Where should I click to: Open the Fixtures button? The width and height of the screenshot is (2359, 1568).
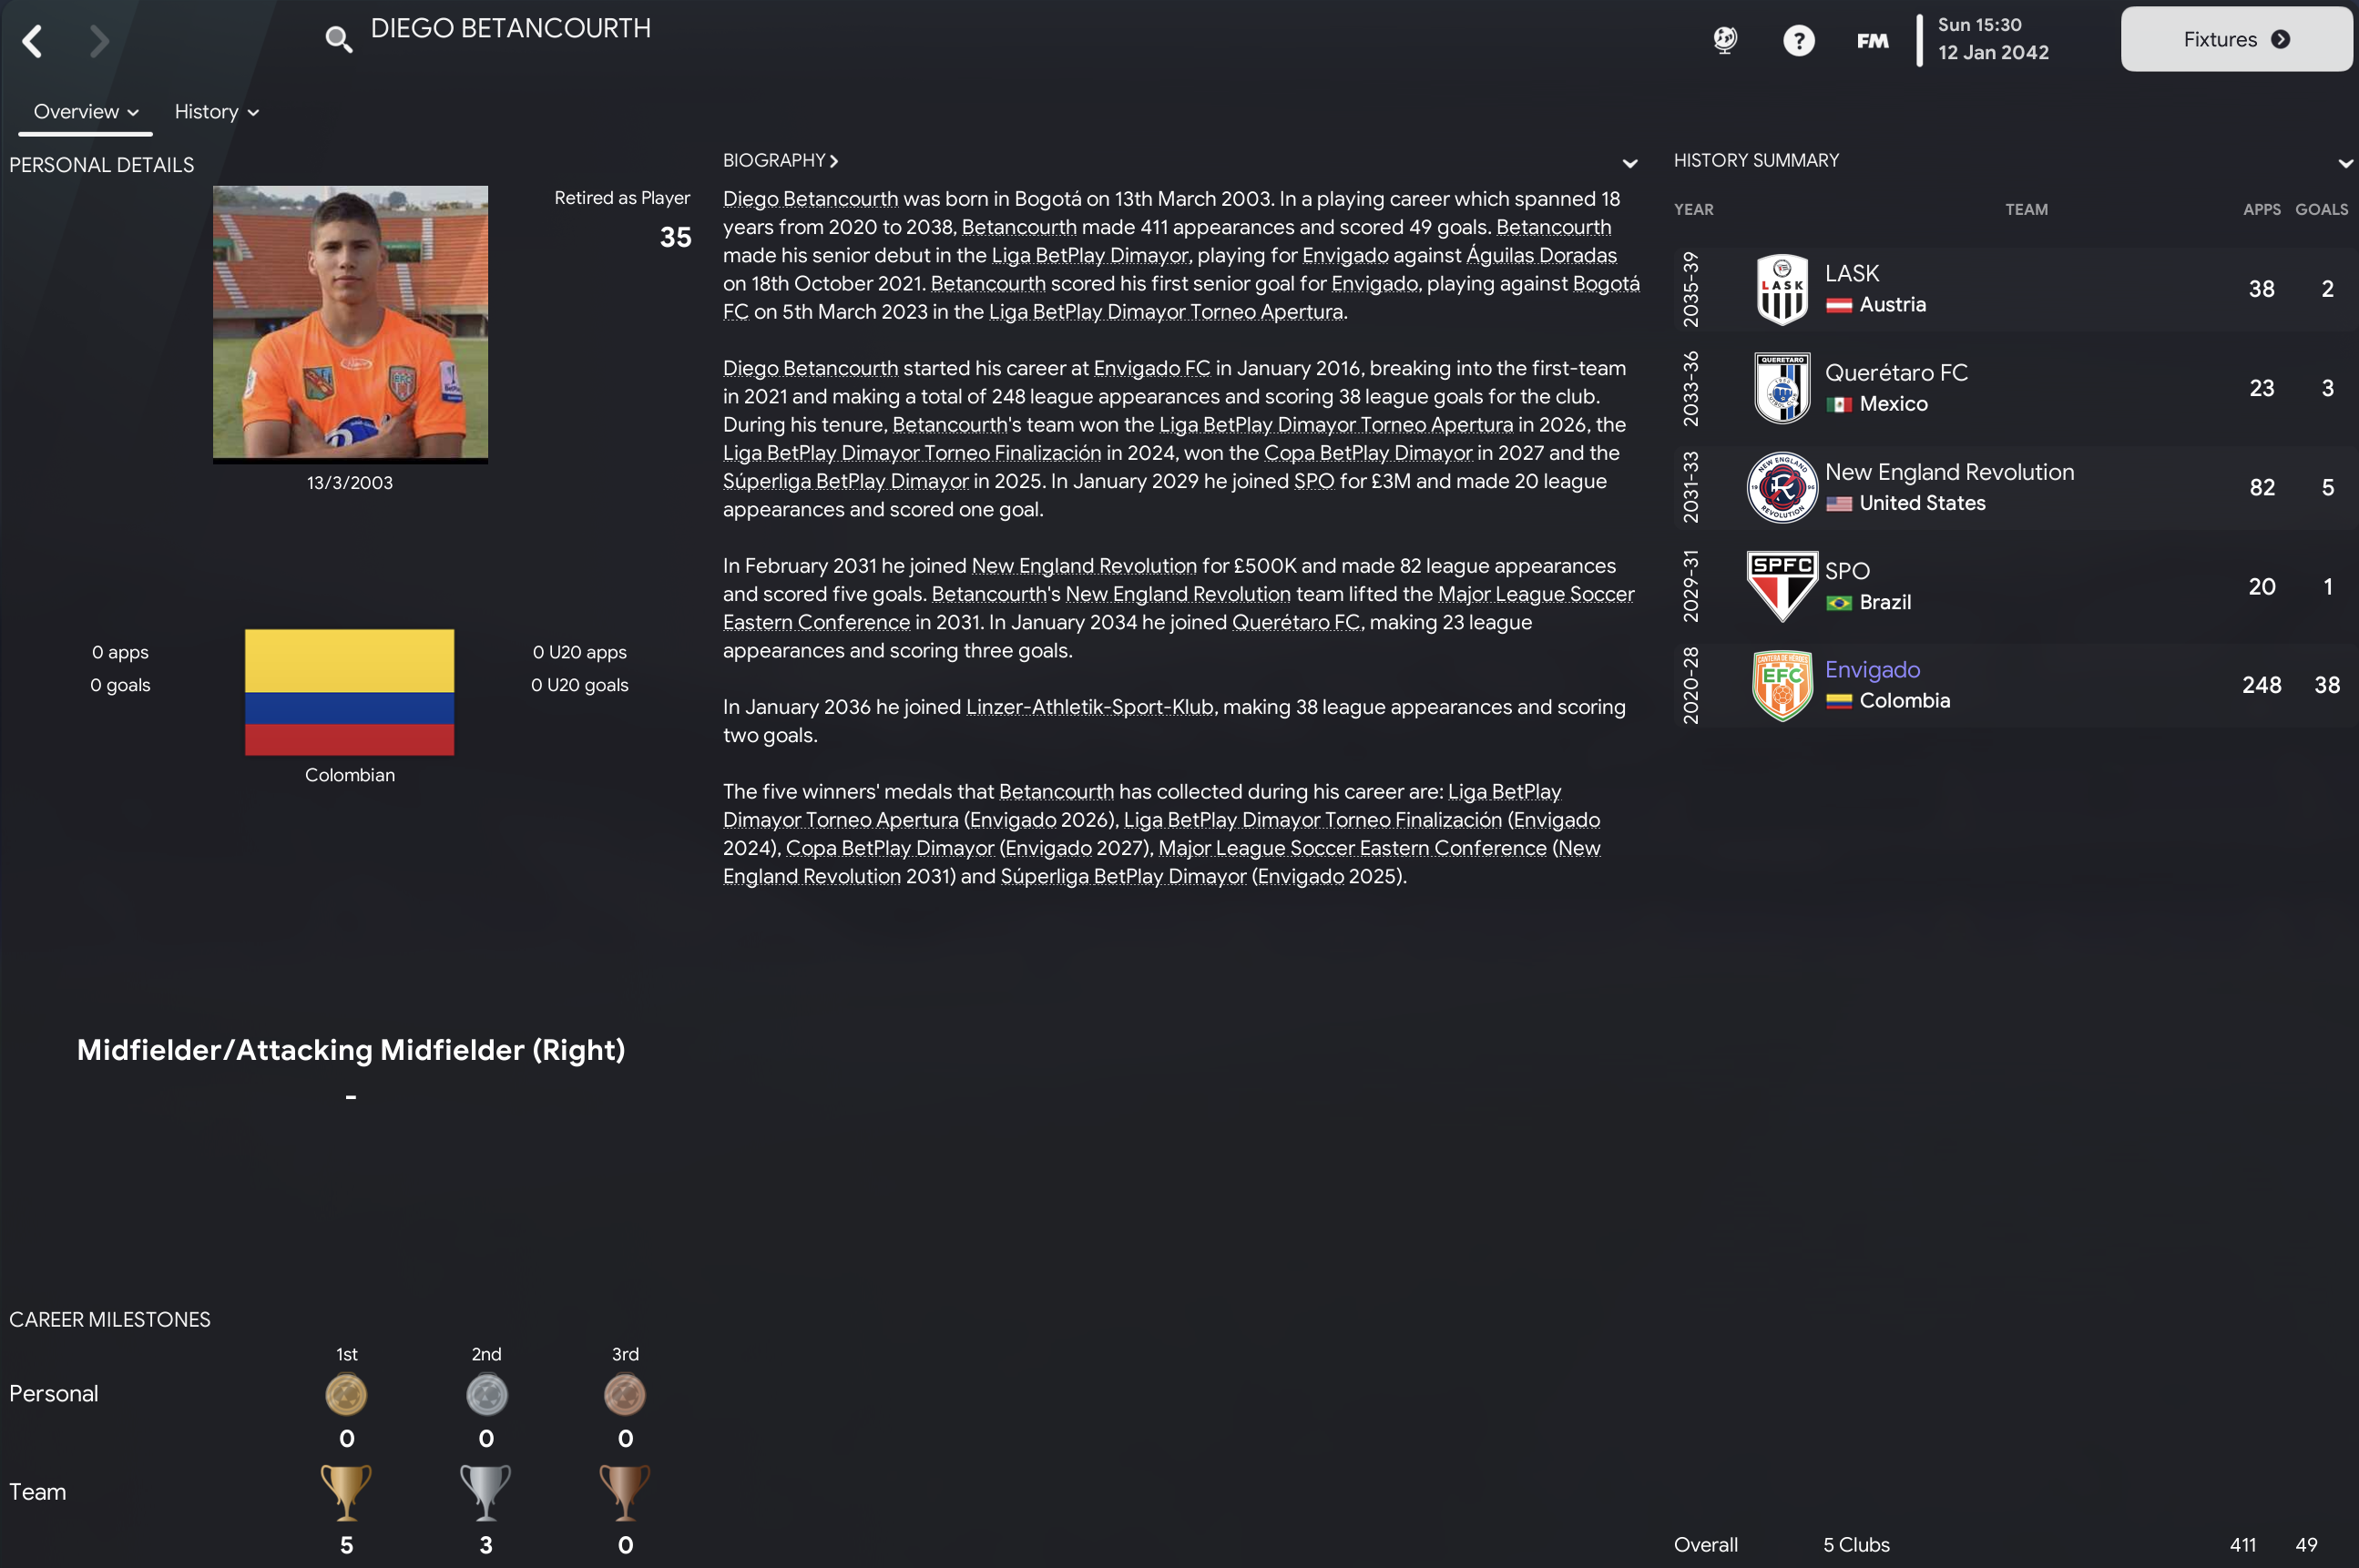[2236, 39]
